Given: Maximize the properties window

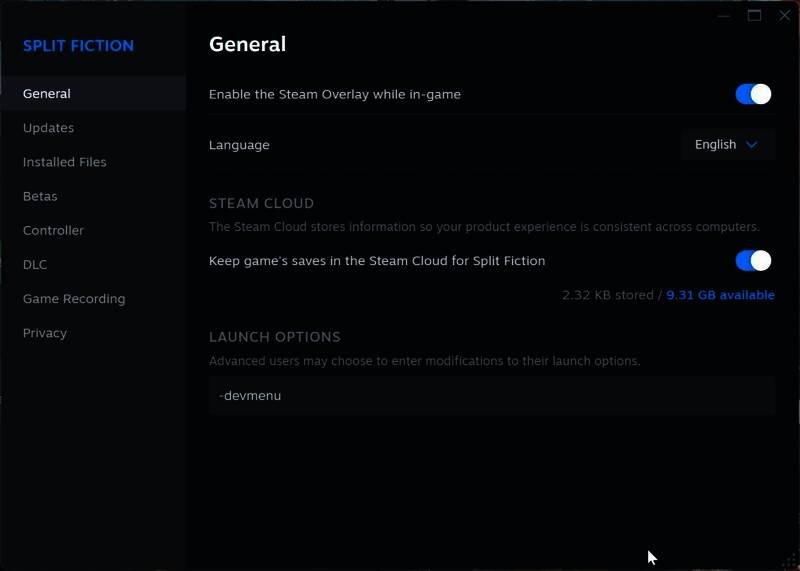Looking at the screenshot, I should (x=754, y=16).
